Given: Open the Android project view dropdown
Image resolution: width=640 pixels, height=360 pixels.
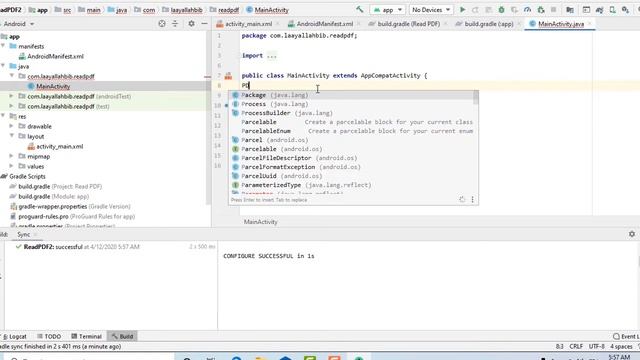Looking at the screenshot, I should coord(18,24).
